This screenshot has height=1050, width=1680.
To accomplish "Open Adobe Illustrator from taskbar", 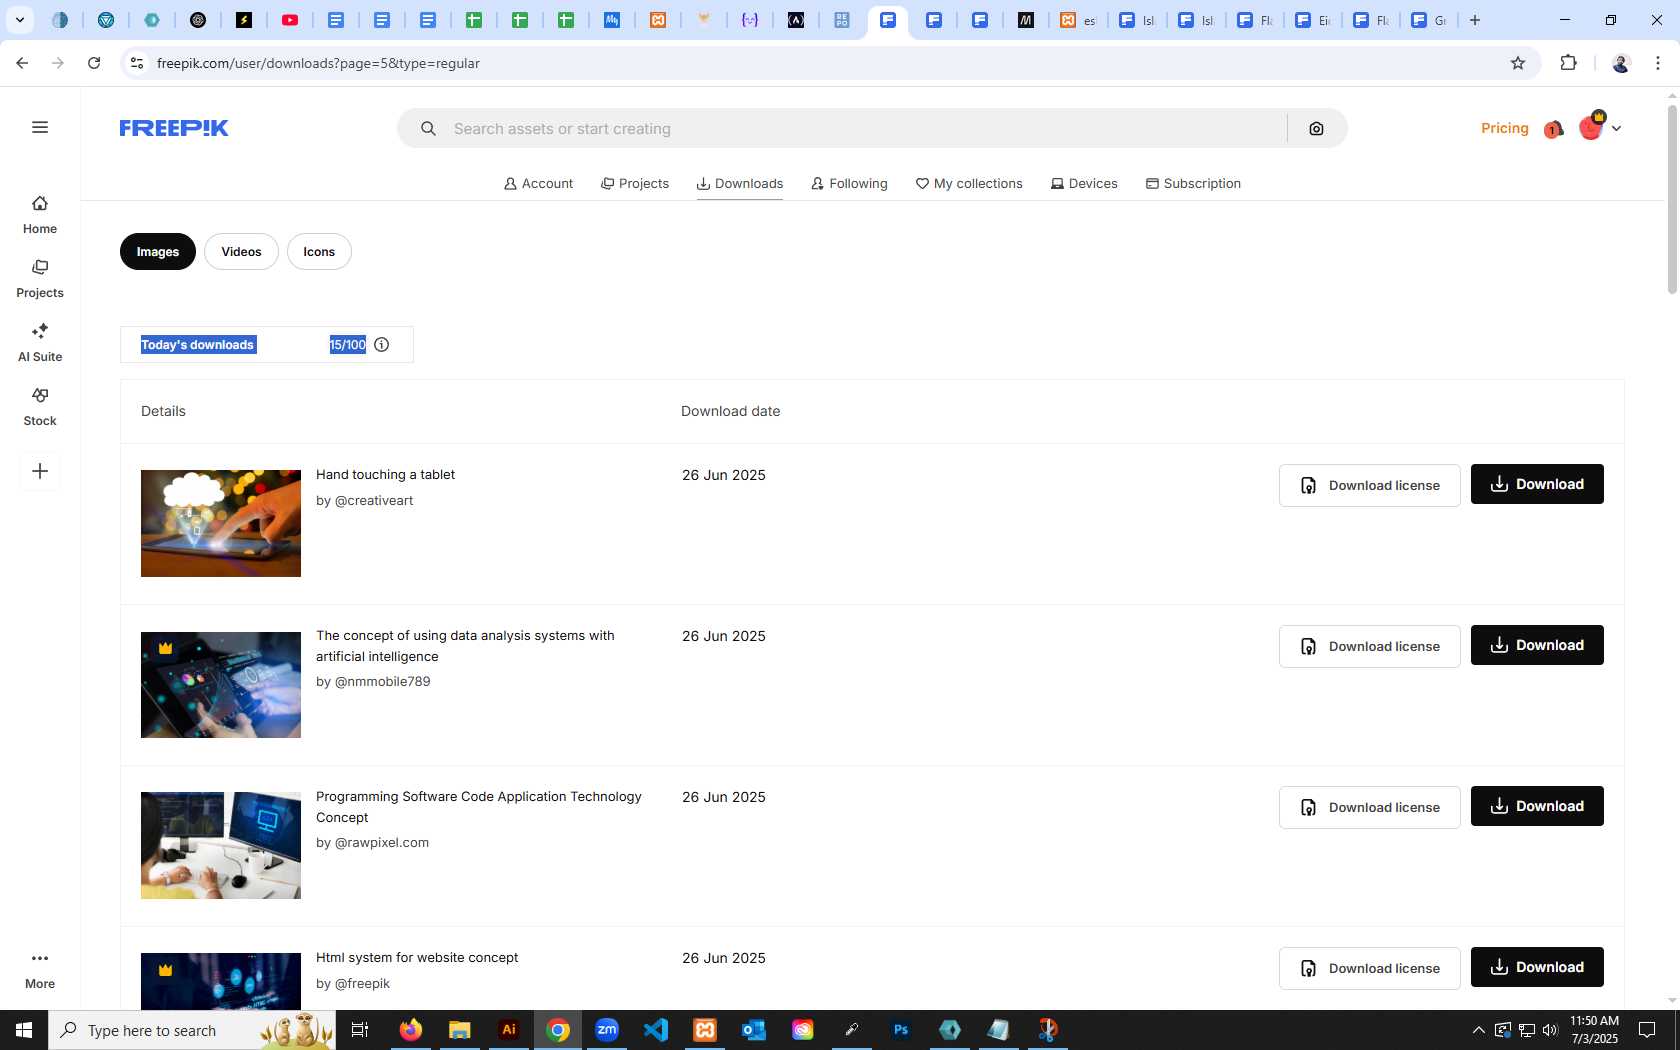I will point(509,1030).
